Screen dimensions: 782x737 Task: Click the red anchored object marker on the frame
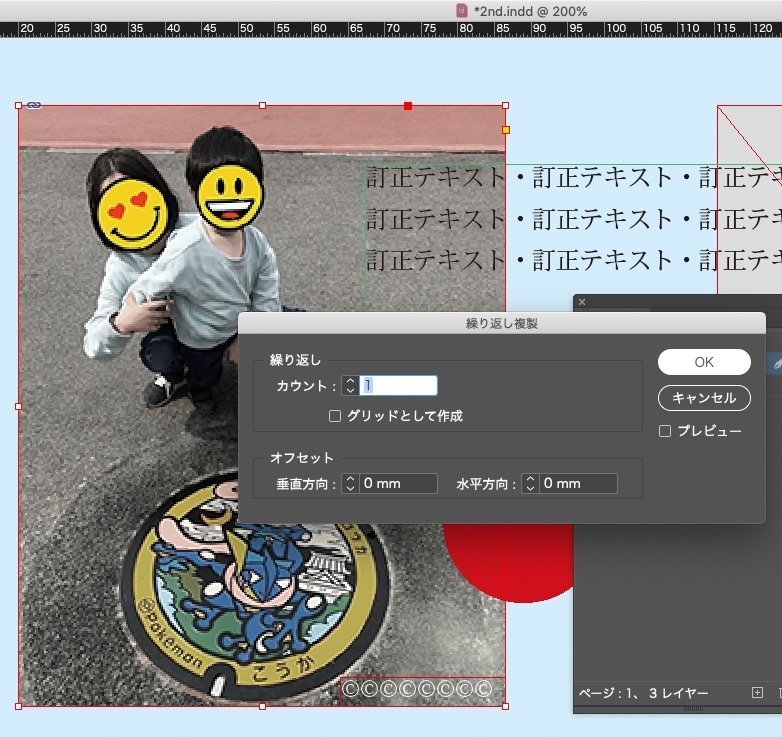coord(408,106)
